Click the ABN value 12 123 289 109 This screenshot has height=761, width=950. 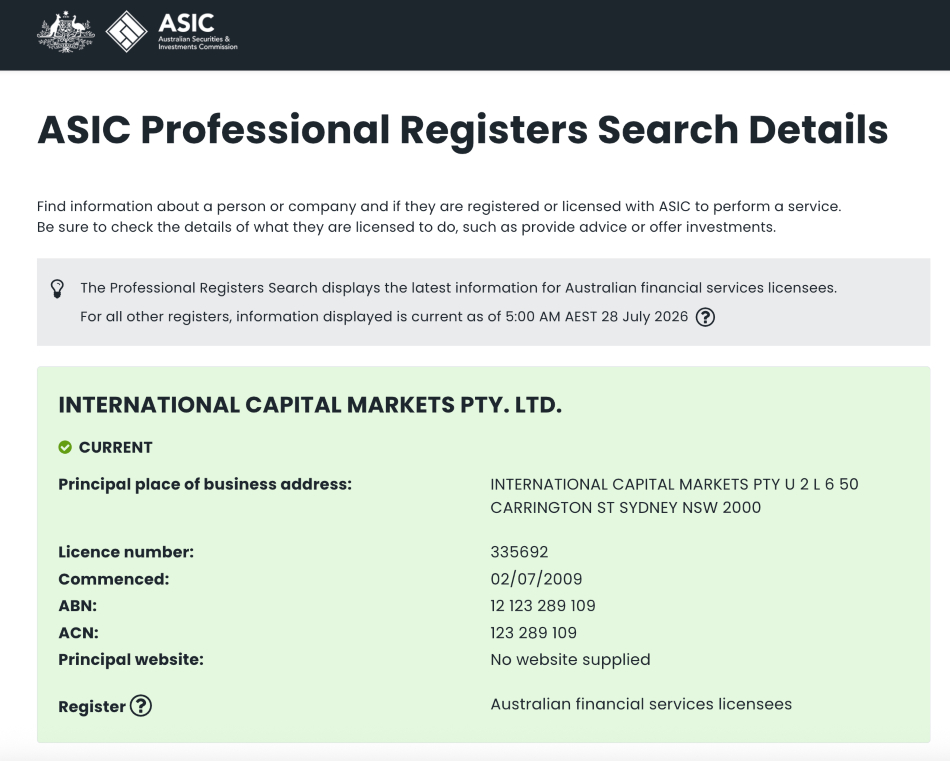[x=543, y=606]
